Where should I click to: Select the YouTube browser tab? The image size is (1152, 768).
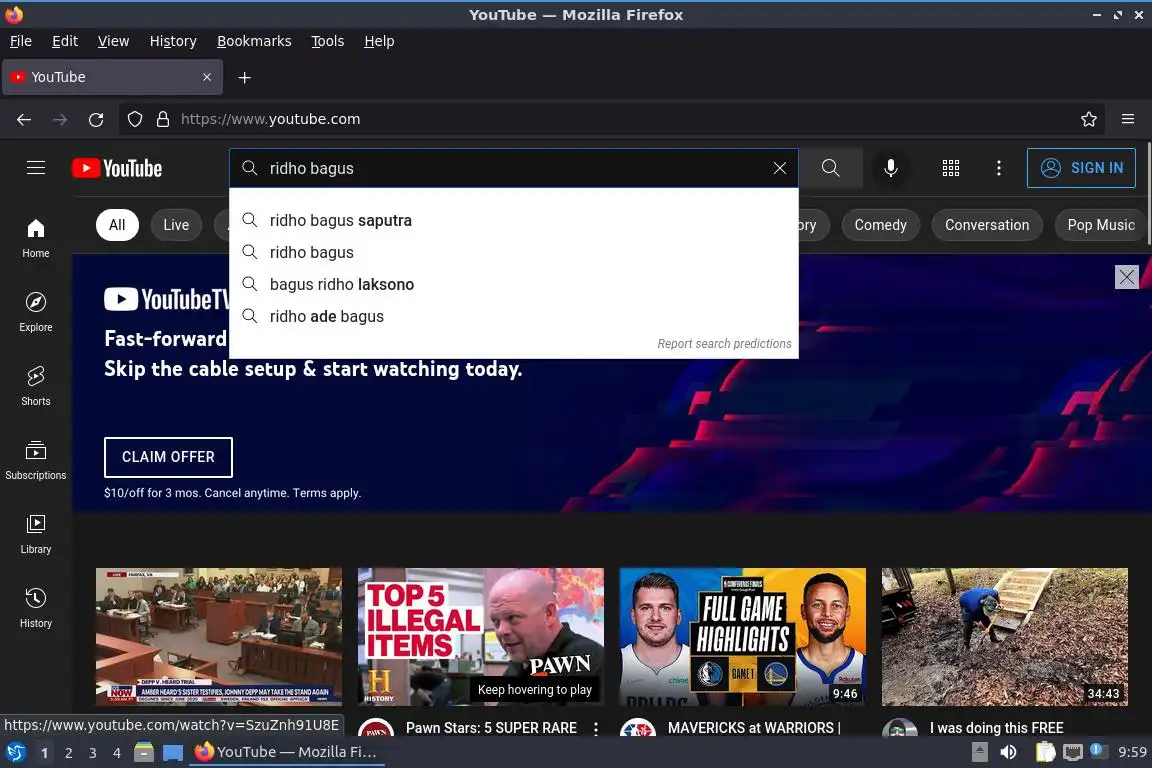[x=112, y=77]
